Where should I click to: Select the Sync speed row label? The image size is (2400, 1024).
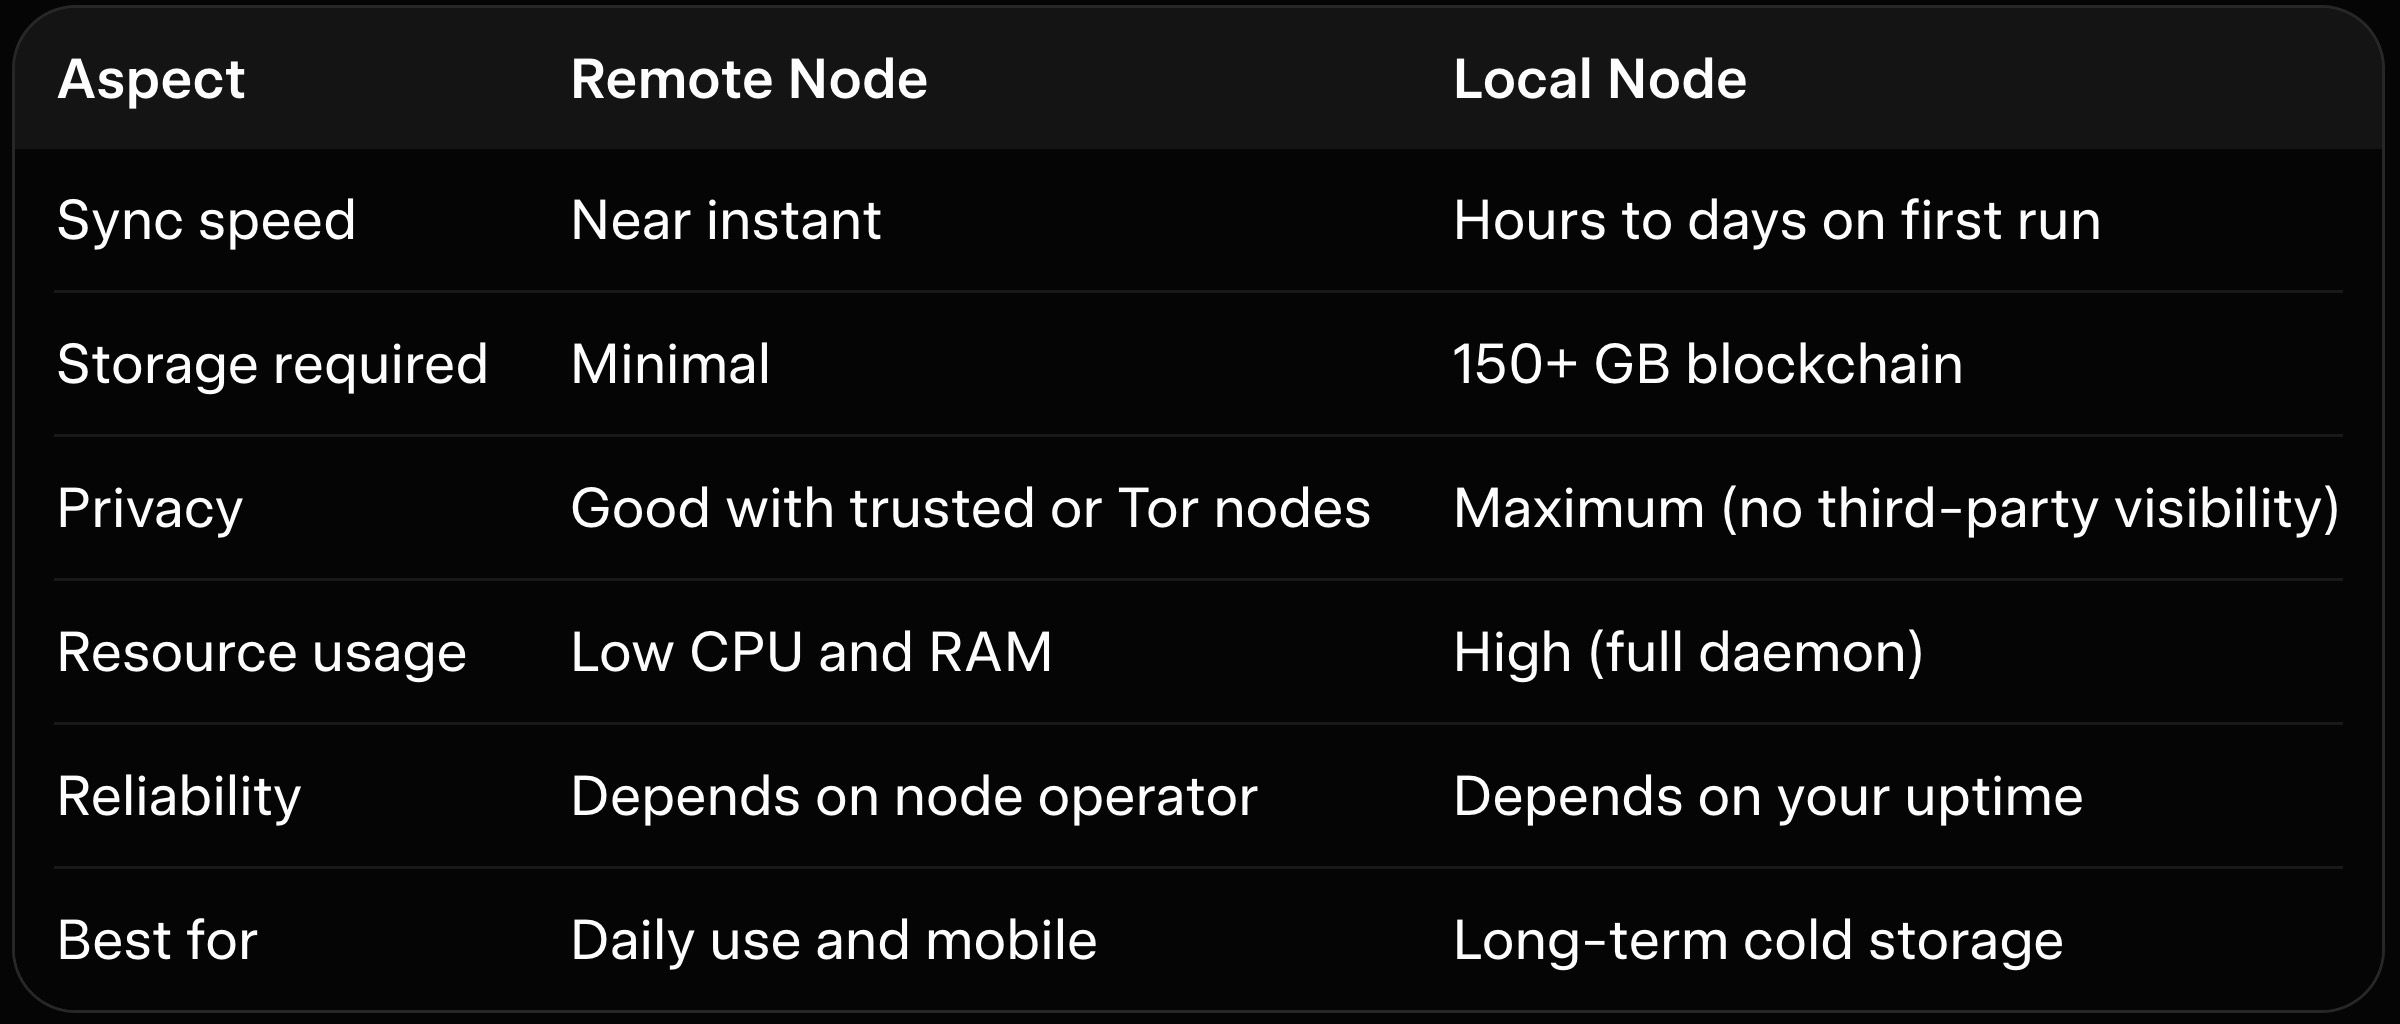coord(206,220)
